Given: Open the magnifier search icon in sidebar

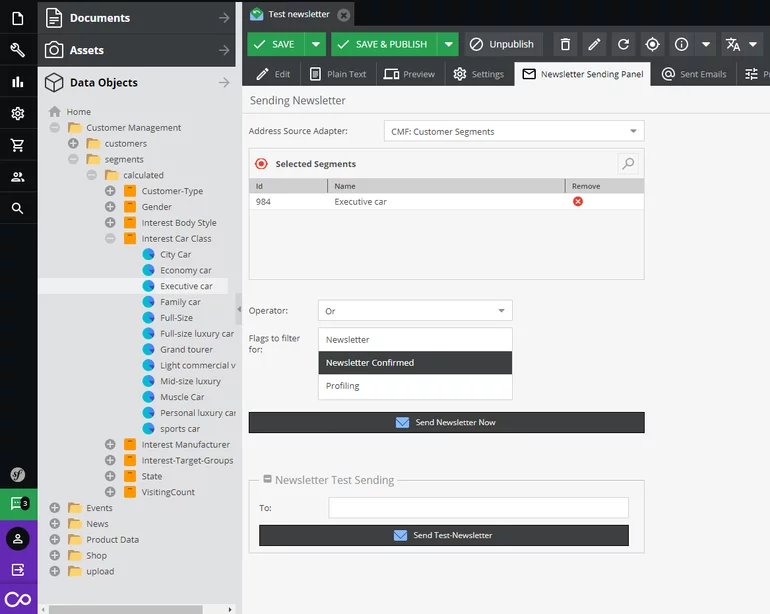Looking at the screenshot, I should tap(18, 208).
